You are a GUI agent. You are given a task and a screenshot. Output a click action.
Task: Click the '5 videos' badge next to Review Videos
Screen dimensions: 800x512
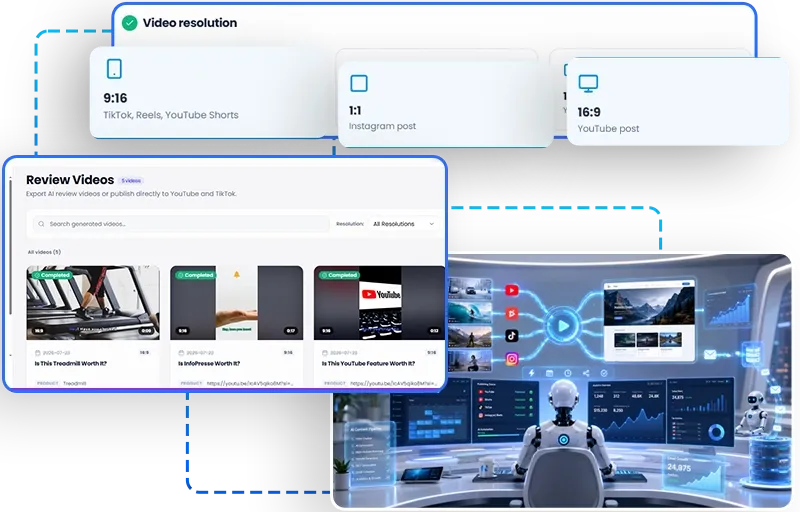tap(131, 181)
